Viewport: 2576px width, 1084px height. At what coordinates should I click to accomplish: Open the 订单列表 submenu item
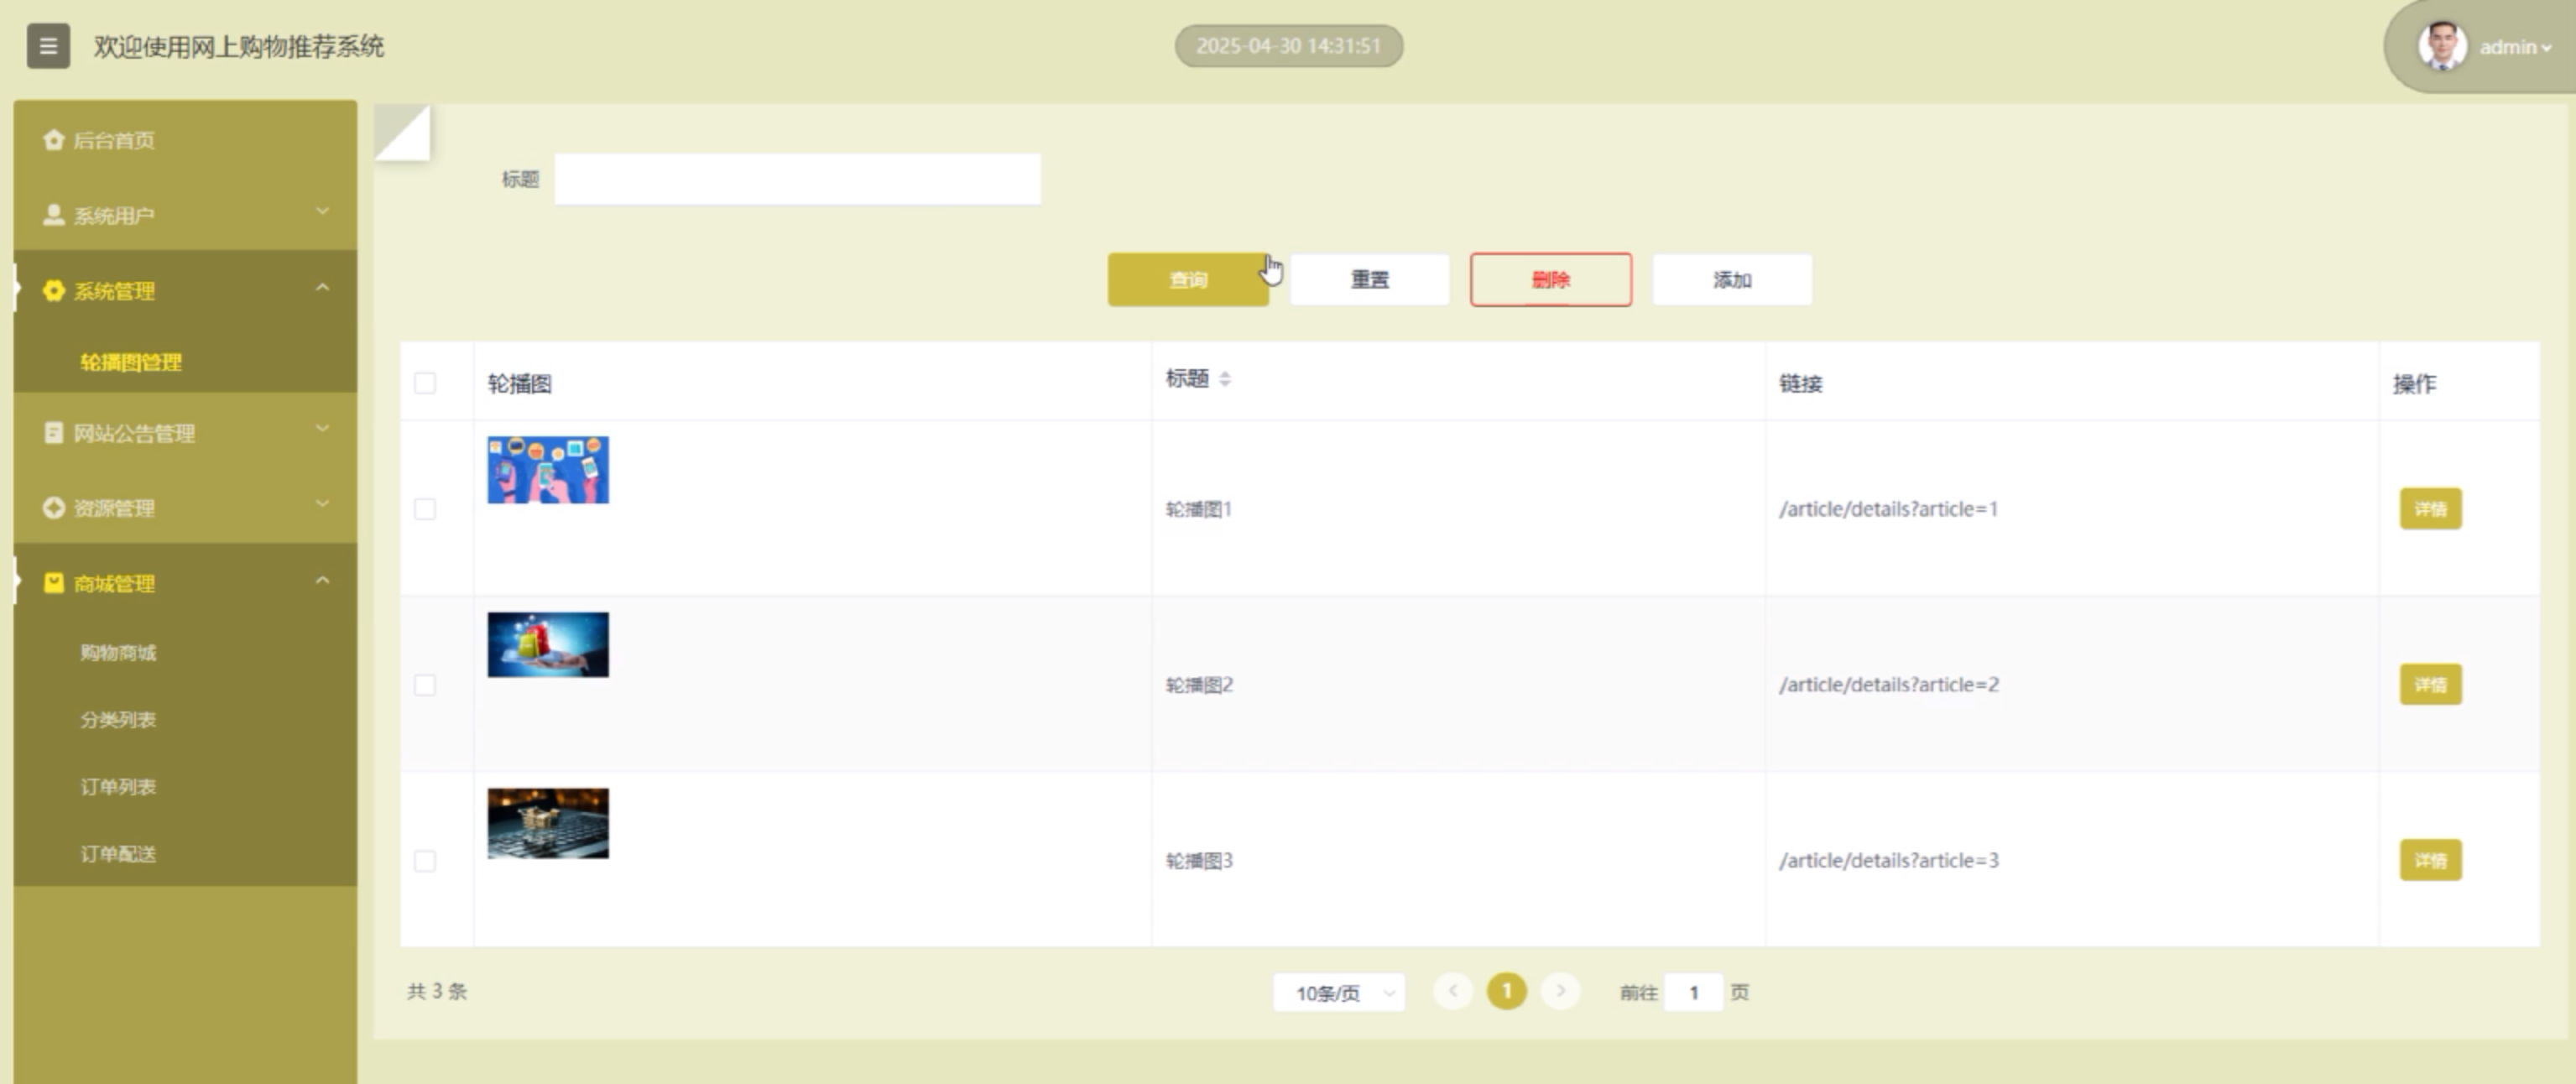[118, 787]
